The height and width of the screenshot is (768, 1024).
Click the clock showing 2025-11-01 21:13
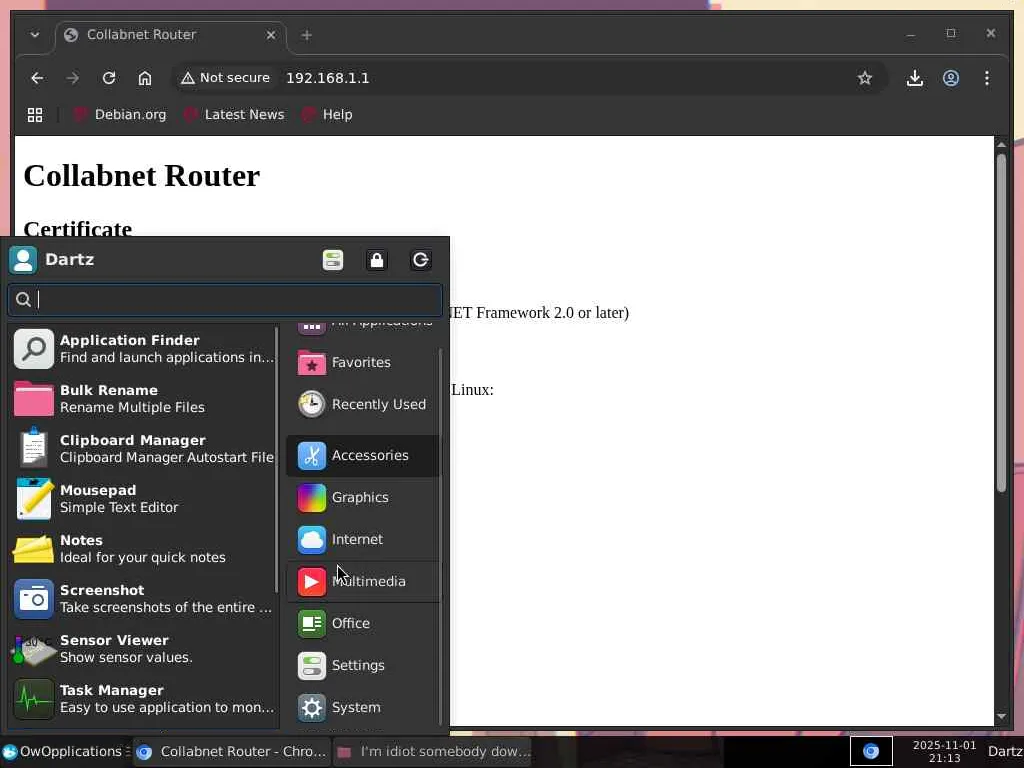pos(944,752)
